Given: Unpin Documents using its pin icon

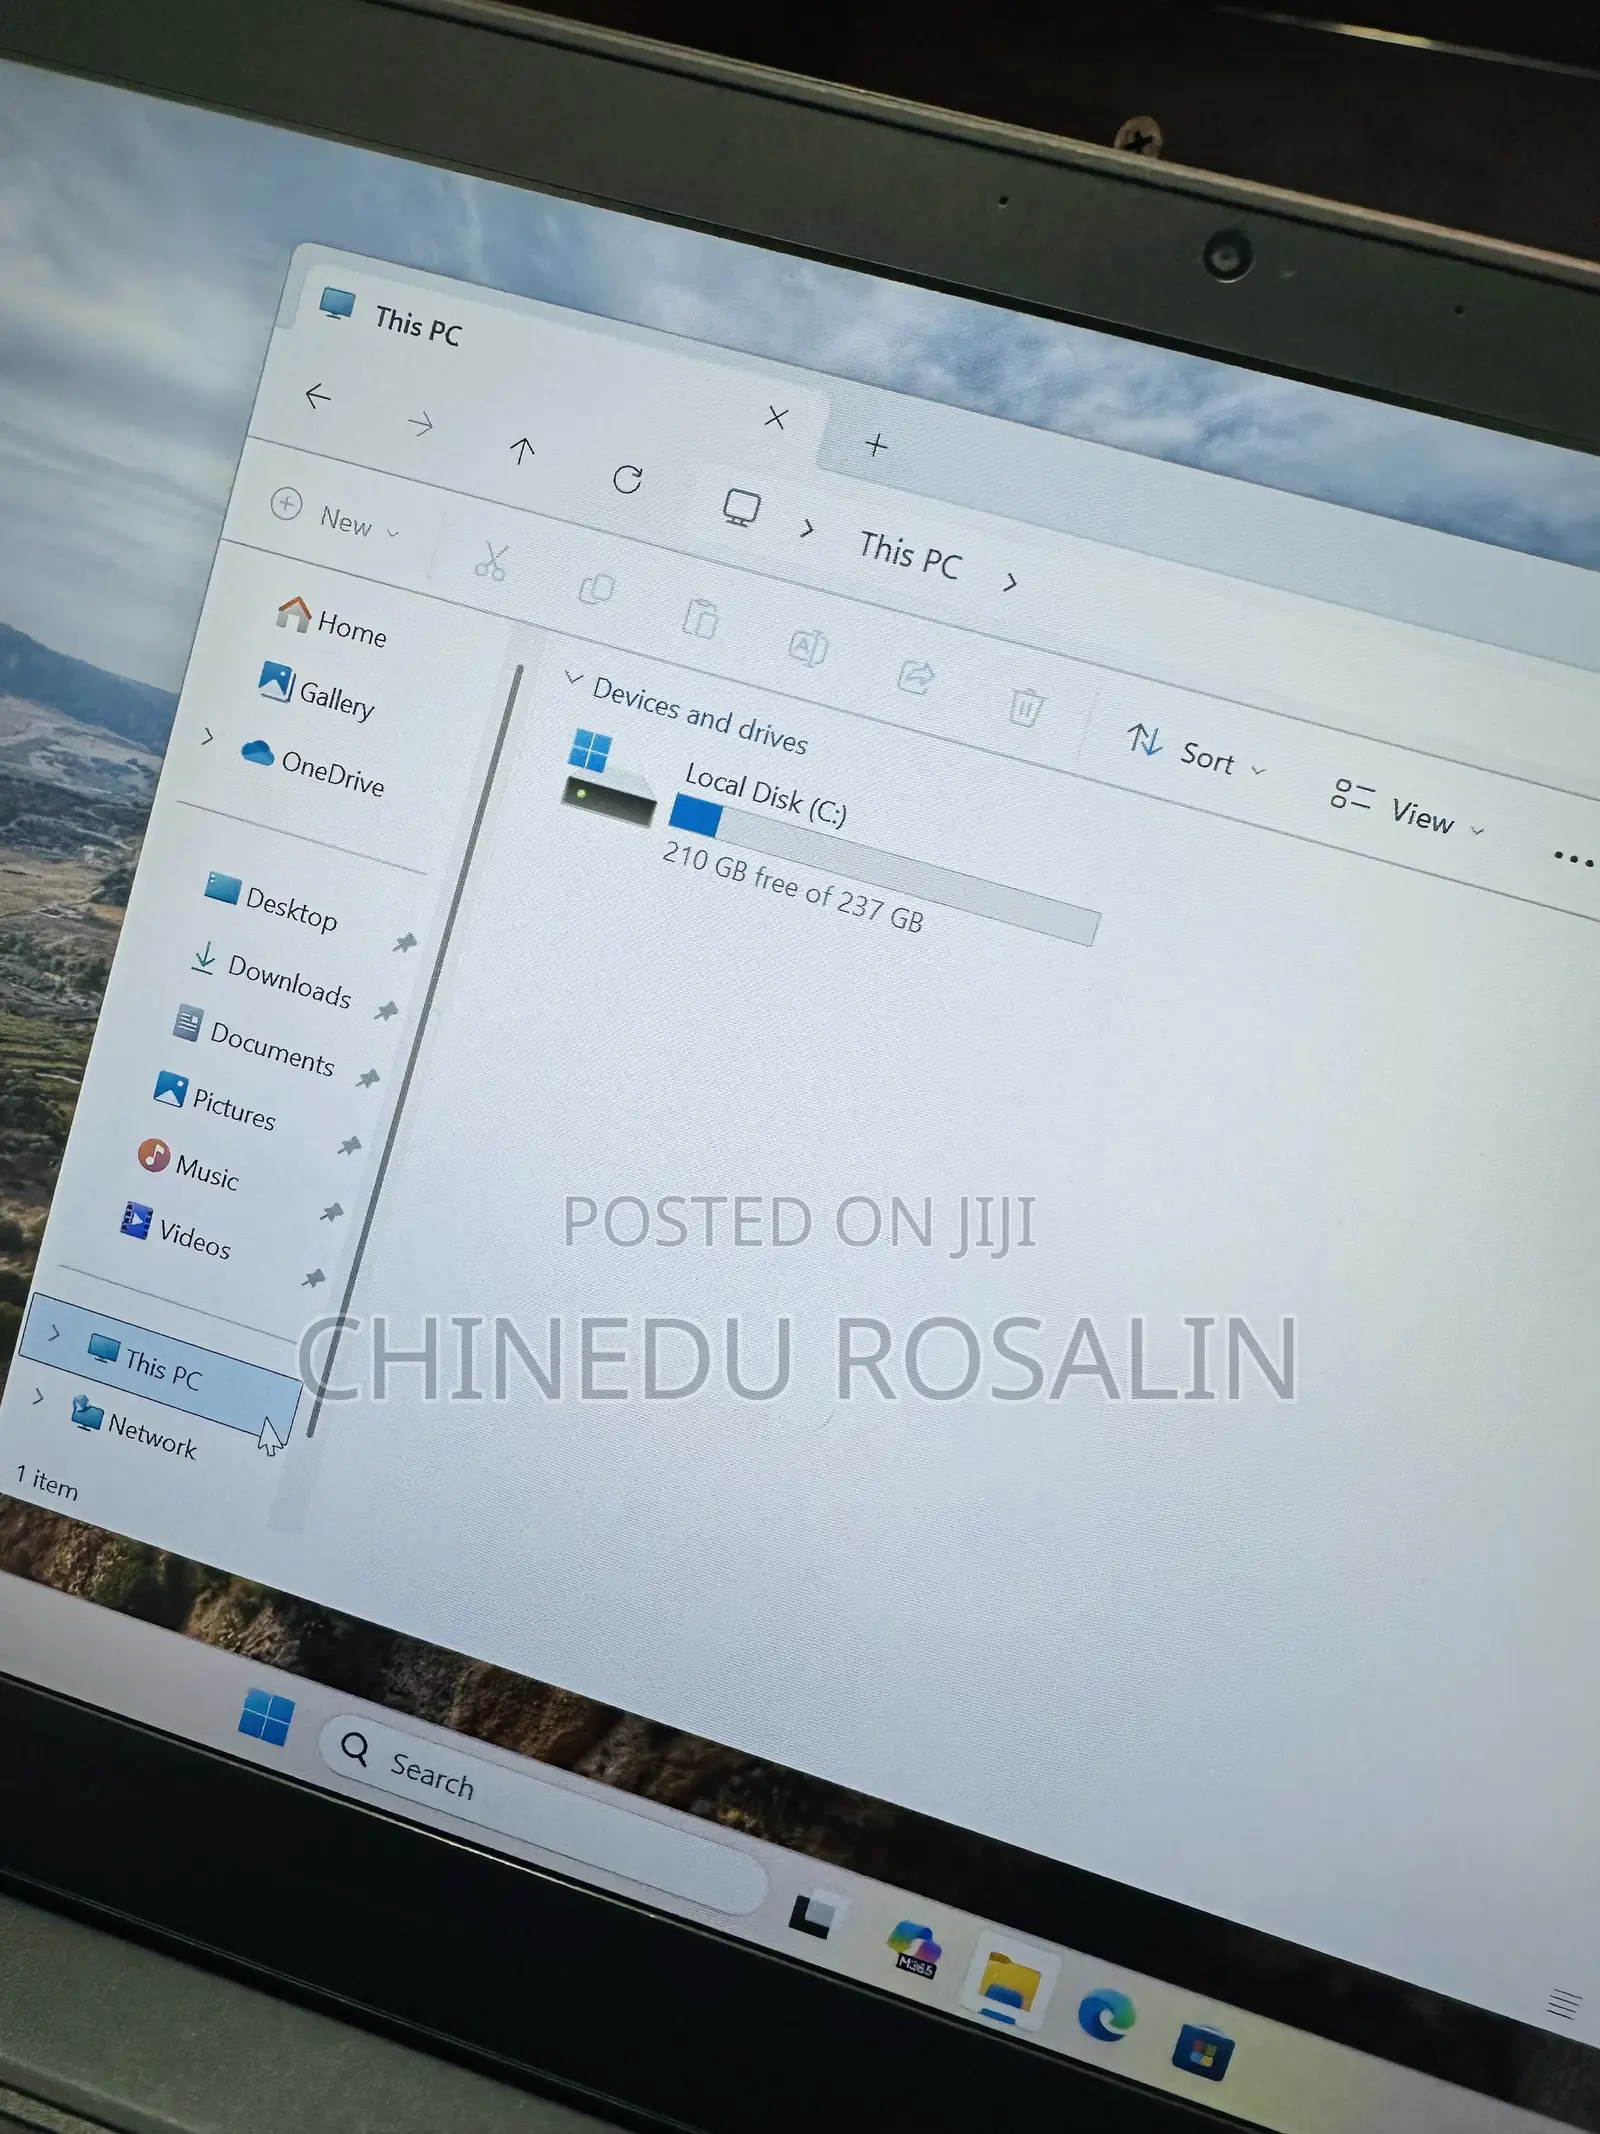Looking at the screenshot, I should [x=368, y=1079].
